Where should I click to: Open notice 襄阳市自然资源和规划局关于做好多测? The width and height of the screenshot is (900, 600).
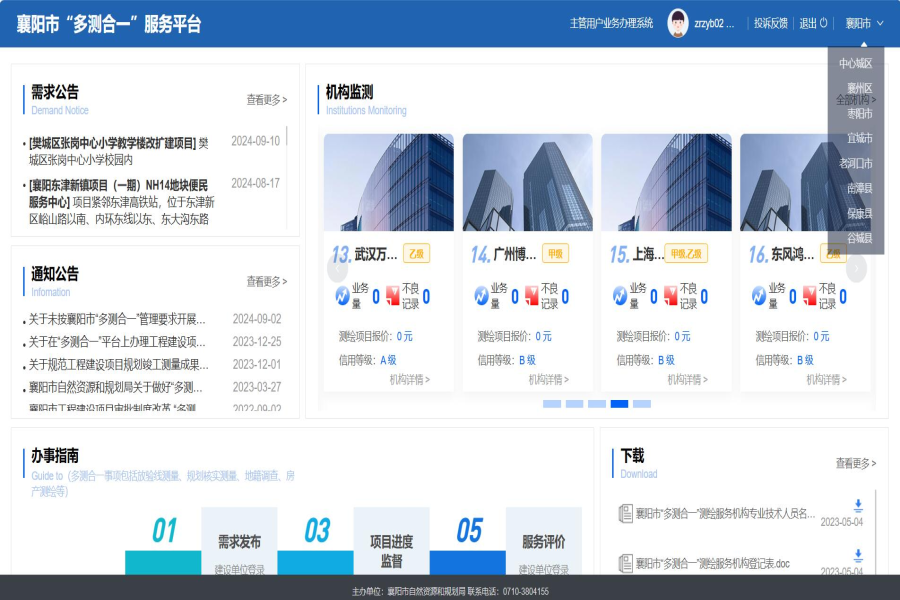(115, 388)
